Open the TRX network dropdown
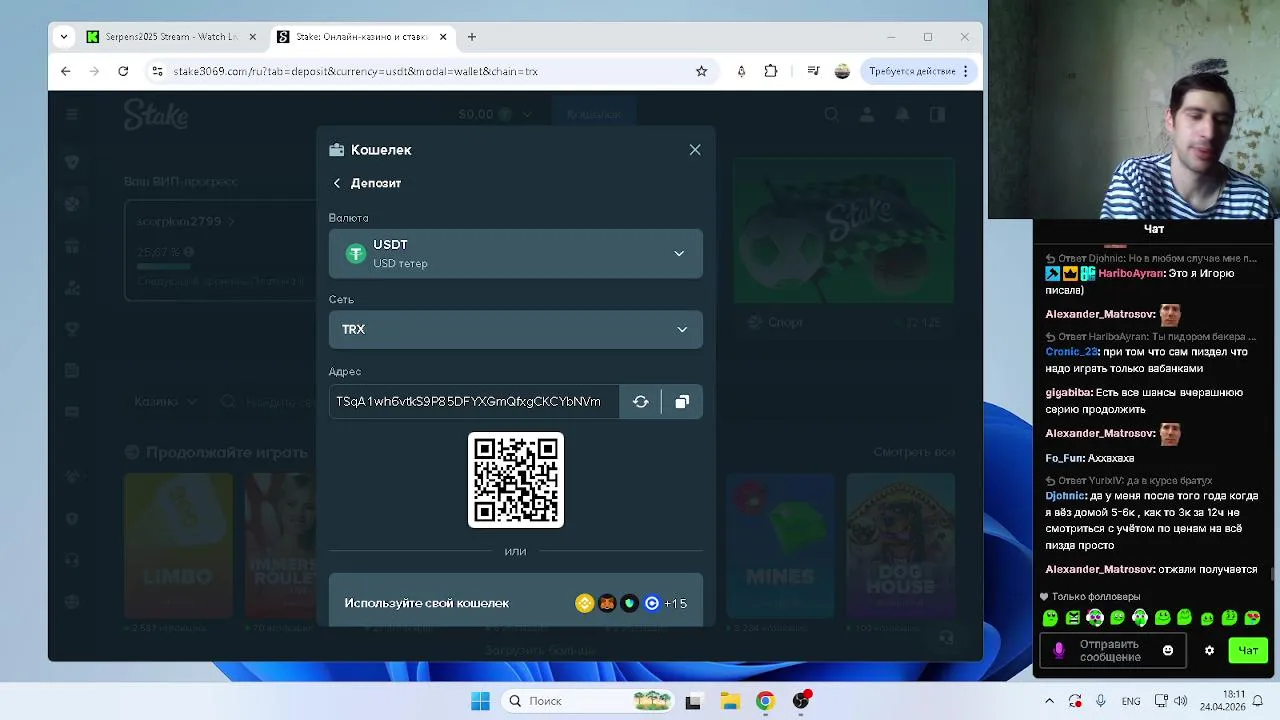The height and width of the screenshot is (720, 1280). click(x=516, y=329)
